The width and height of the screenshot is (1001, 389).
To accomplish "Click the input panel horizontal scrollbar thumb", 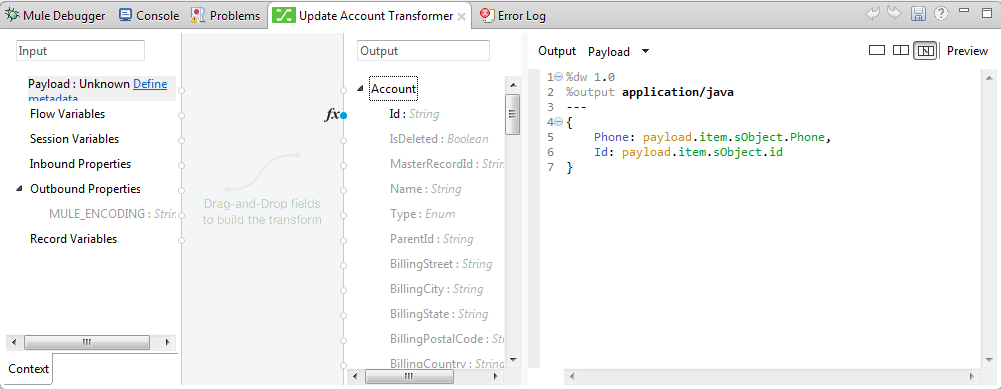I will (x=87, y=342).
